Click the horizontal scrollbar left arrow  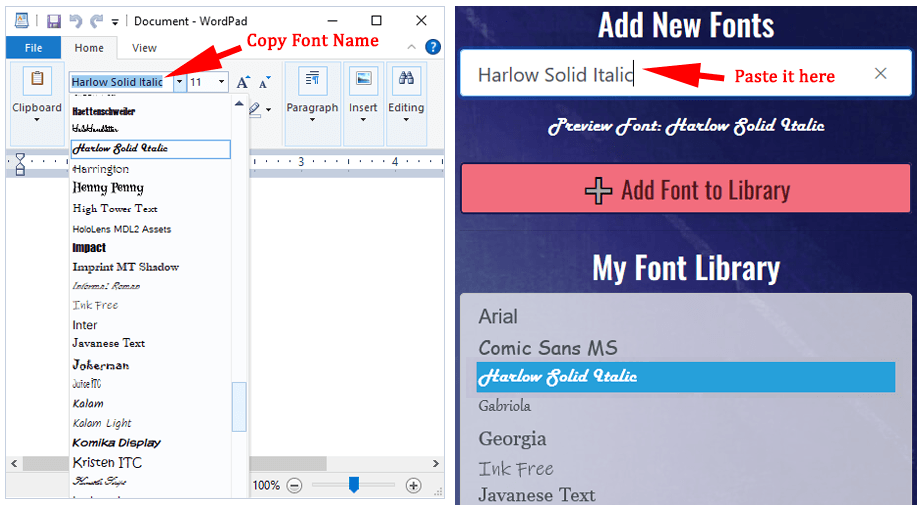coord(15,464)
